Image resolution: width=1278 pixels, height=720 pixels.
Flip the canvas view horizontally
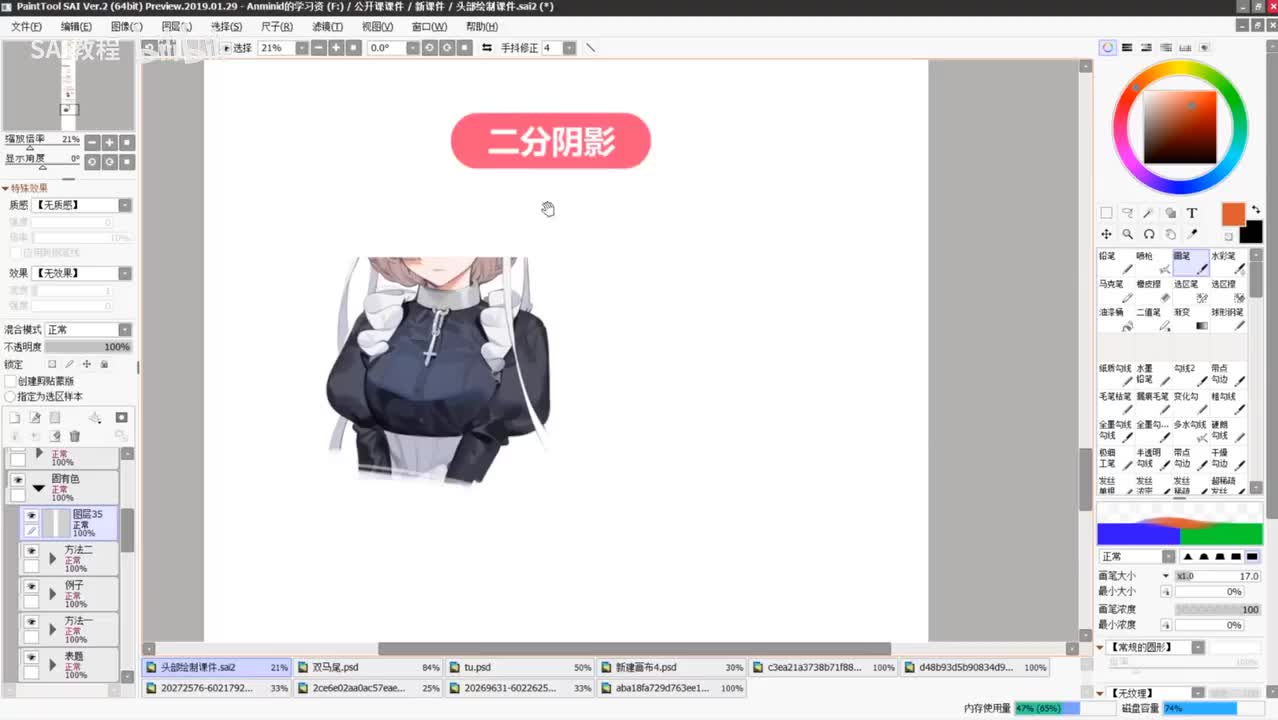click(x=487, y=48)
